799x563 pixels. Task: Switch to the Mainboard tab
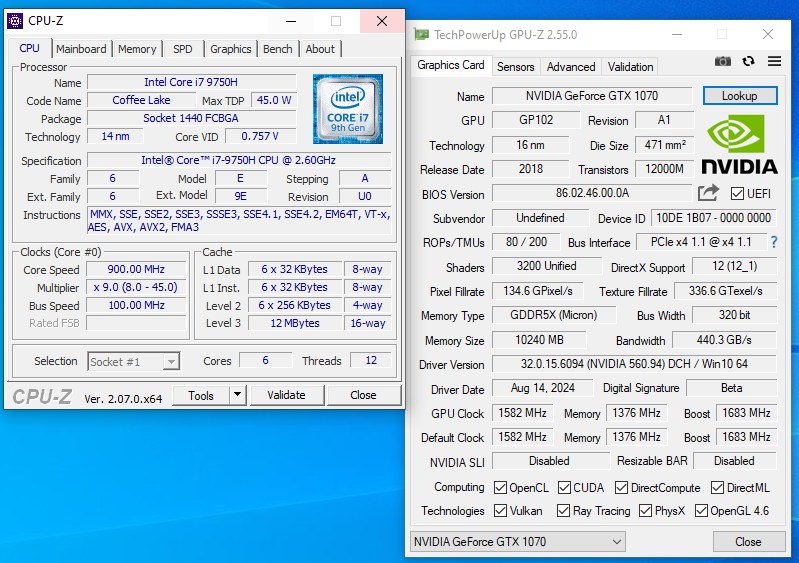pos(82,49)
